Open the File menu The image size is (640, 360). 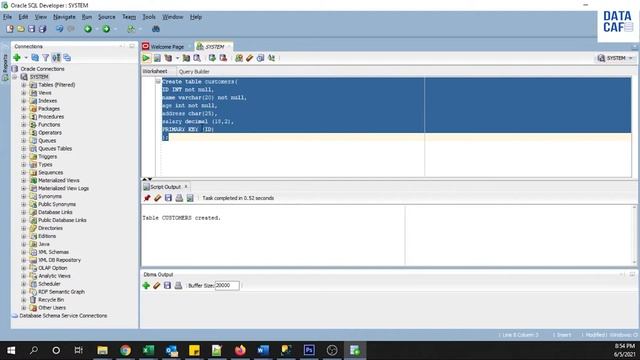tap(7, 17)
